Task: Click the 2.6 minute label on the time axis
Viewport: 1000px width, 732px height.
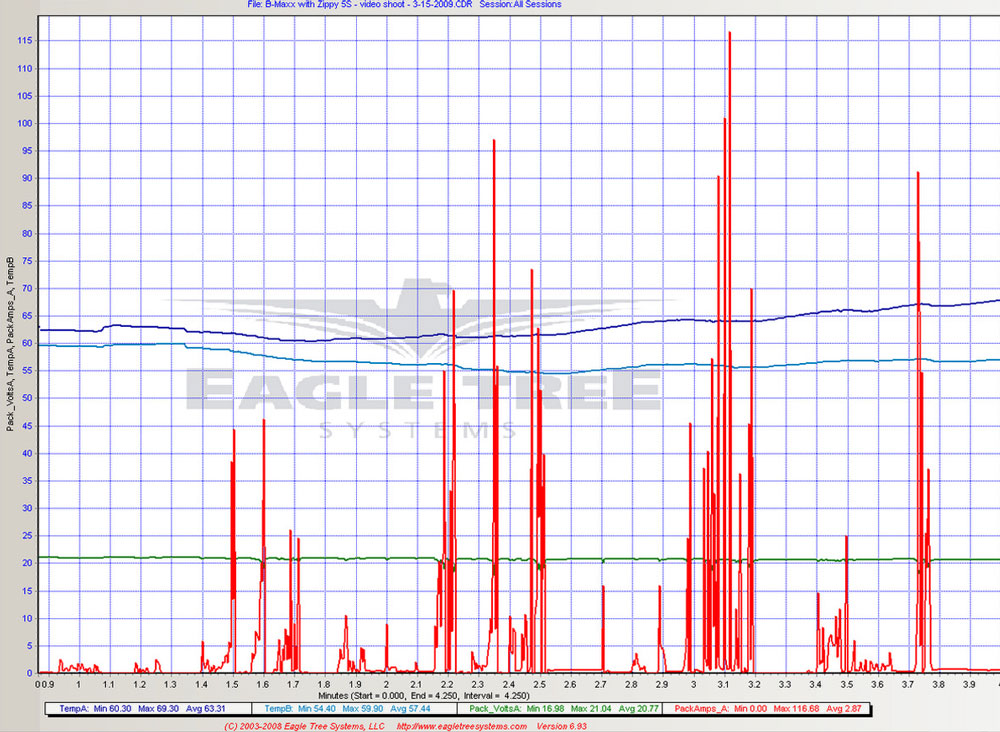Action: point(570,685)
